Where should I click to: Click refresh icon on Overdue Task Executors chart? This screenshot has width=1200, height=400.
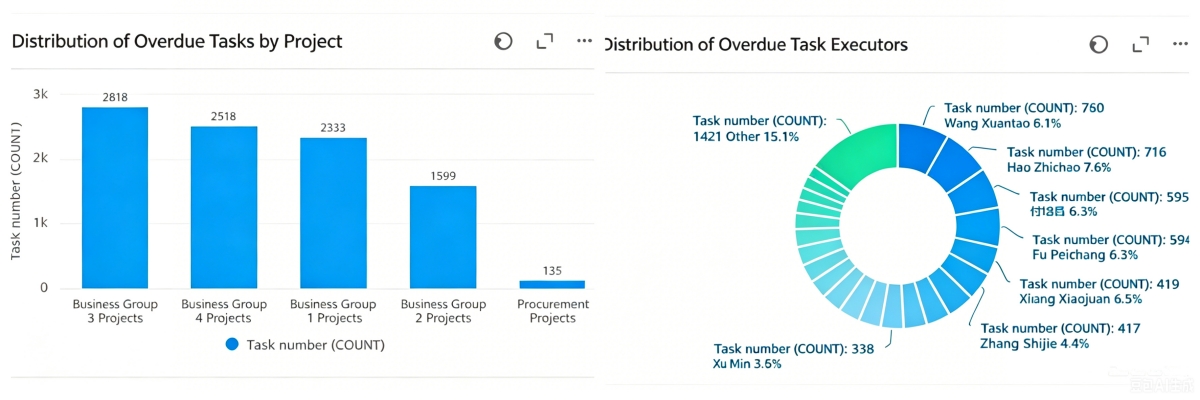tap(1098, 45)
